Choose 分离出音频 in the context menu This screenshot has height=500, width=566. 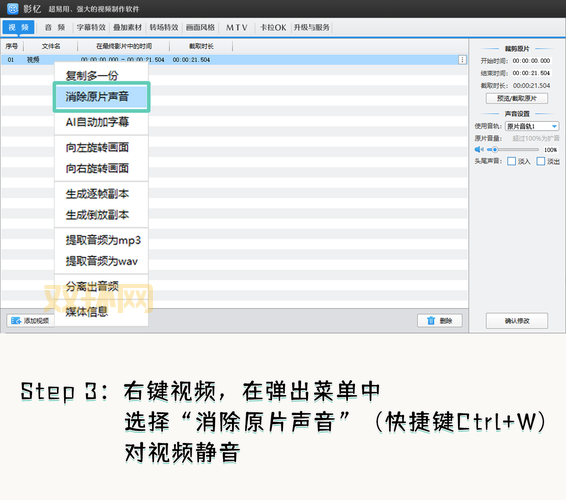tap(101, 286)
